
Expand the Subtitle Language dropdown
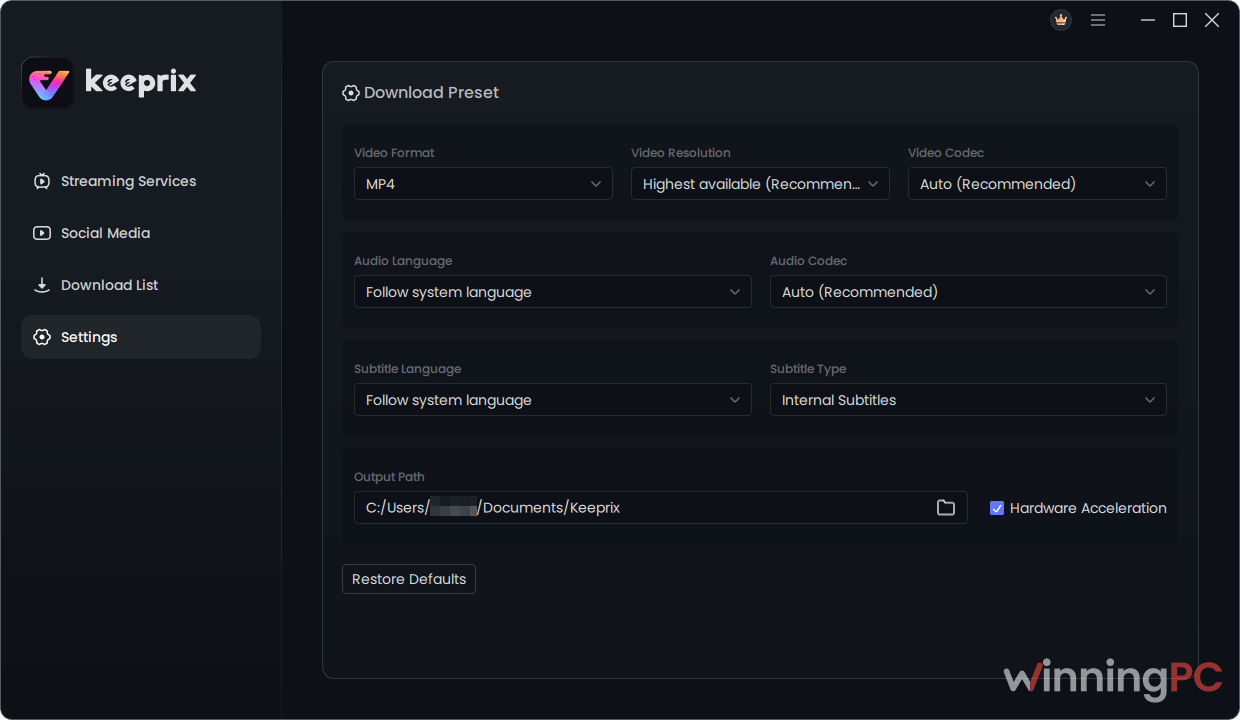coord(553,400)
